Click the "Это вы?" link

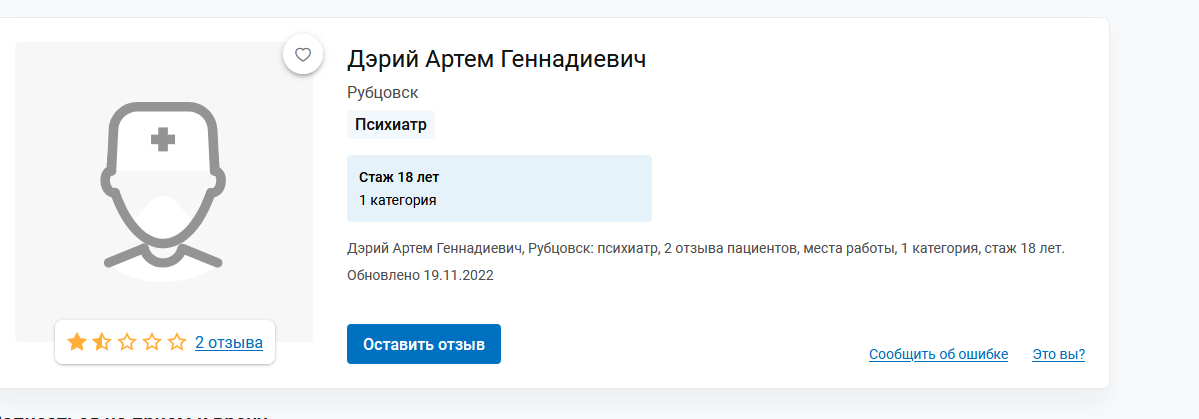click(x=1058, y=355)
